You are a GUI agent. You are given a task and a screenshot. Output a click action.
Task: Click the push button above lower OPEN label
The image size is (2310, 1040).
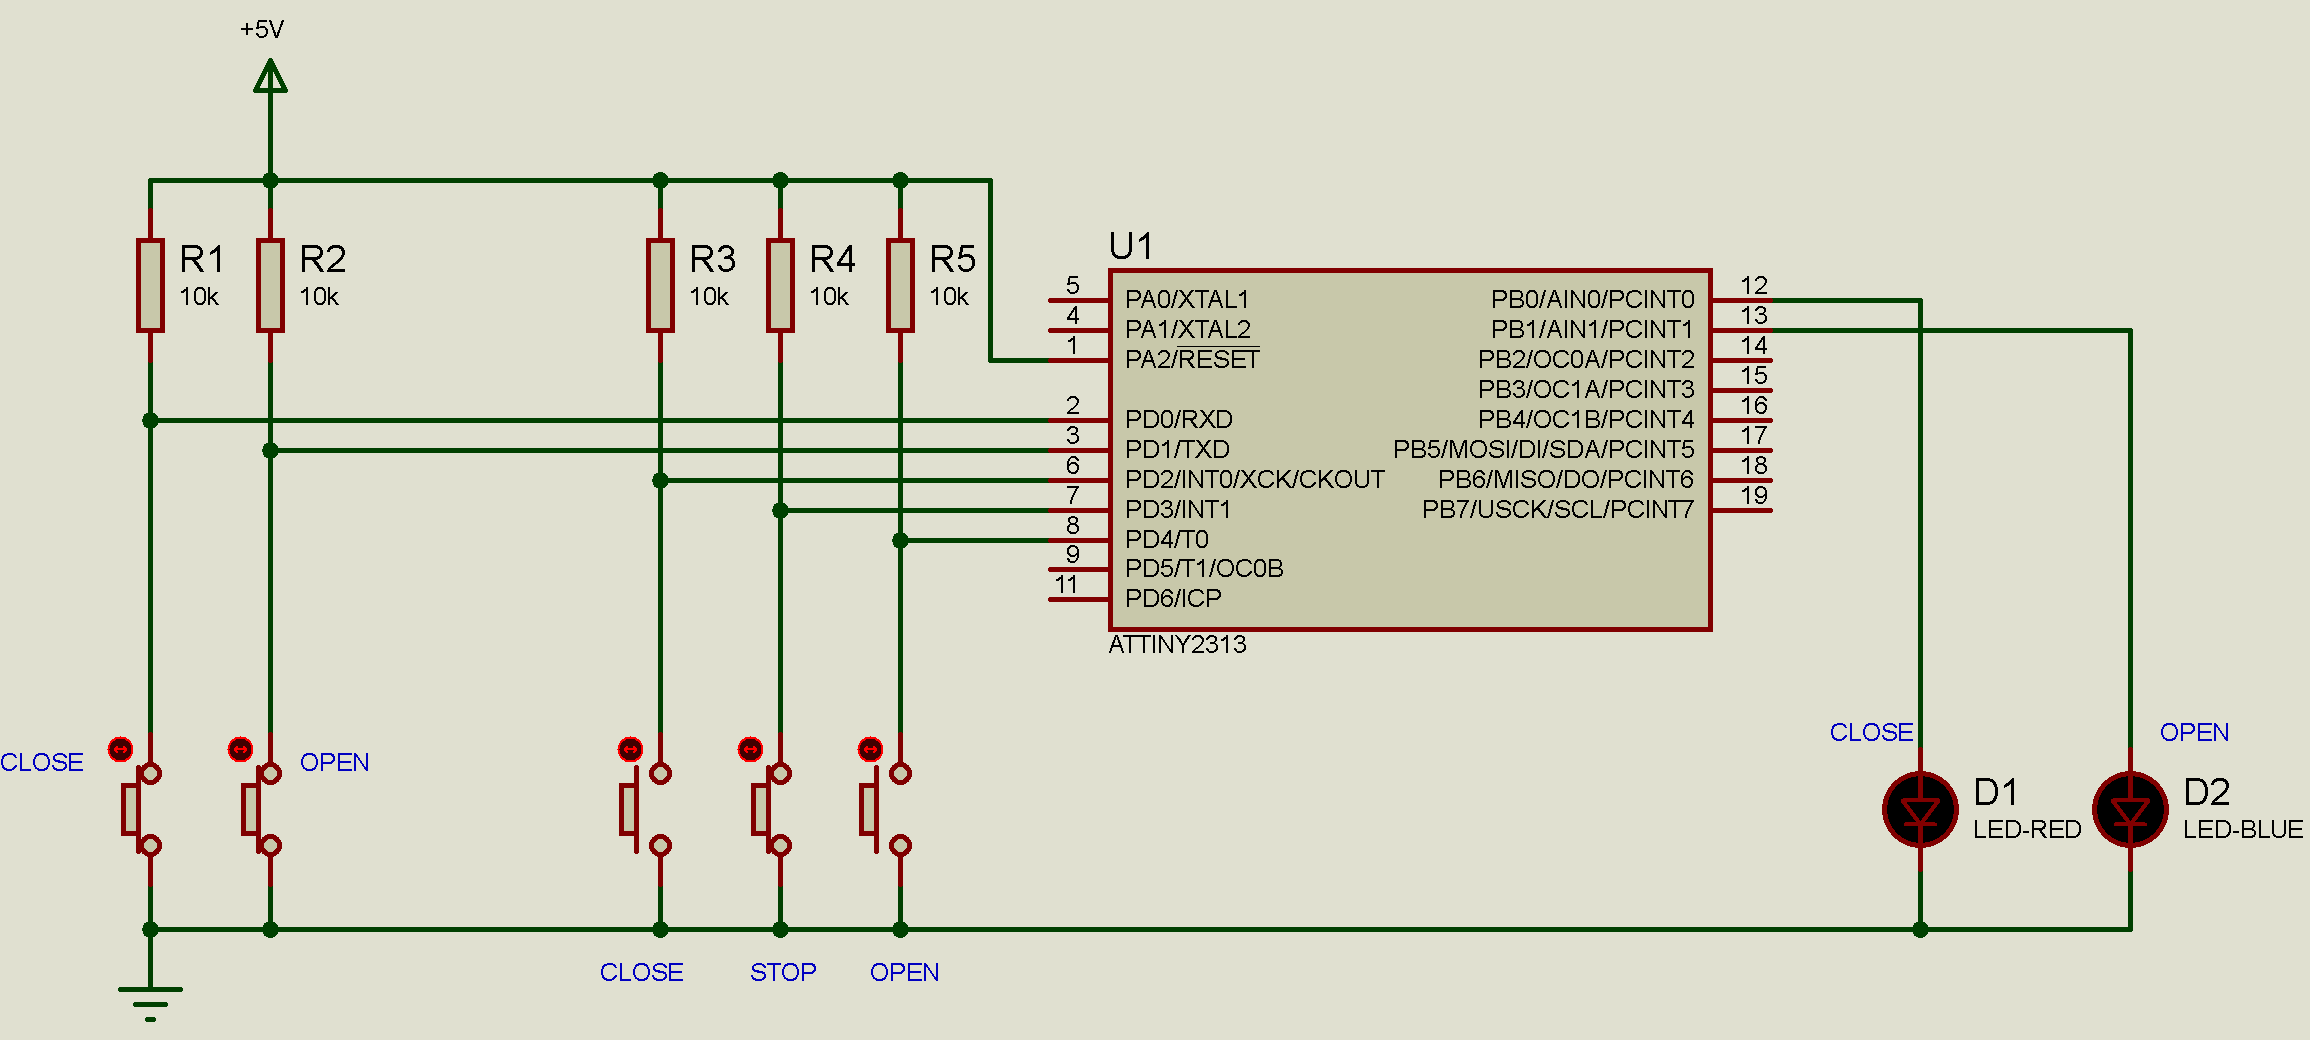[886, 810]
